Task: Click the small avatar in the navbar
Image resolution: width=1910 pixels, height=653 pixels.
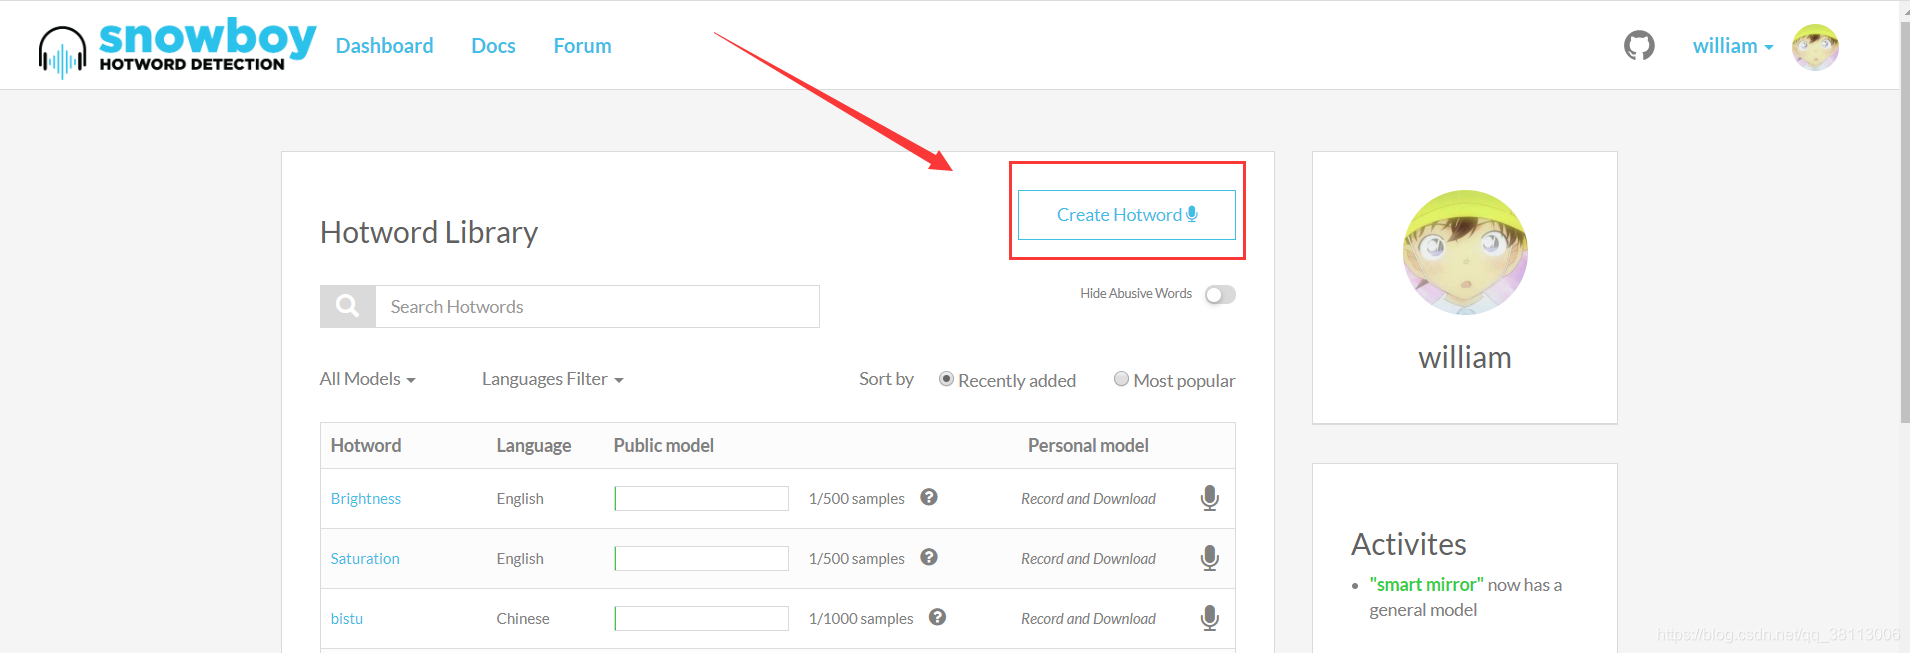Action: (x=1815, y=47)
